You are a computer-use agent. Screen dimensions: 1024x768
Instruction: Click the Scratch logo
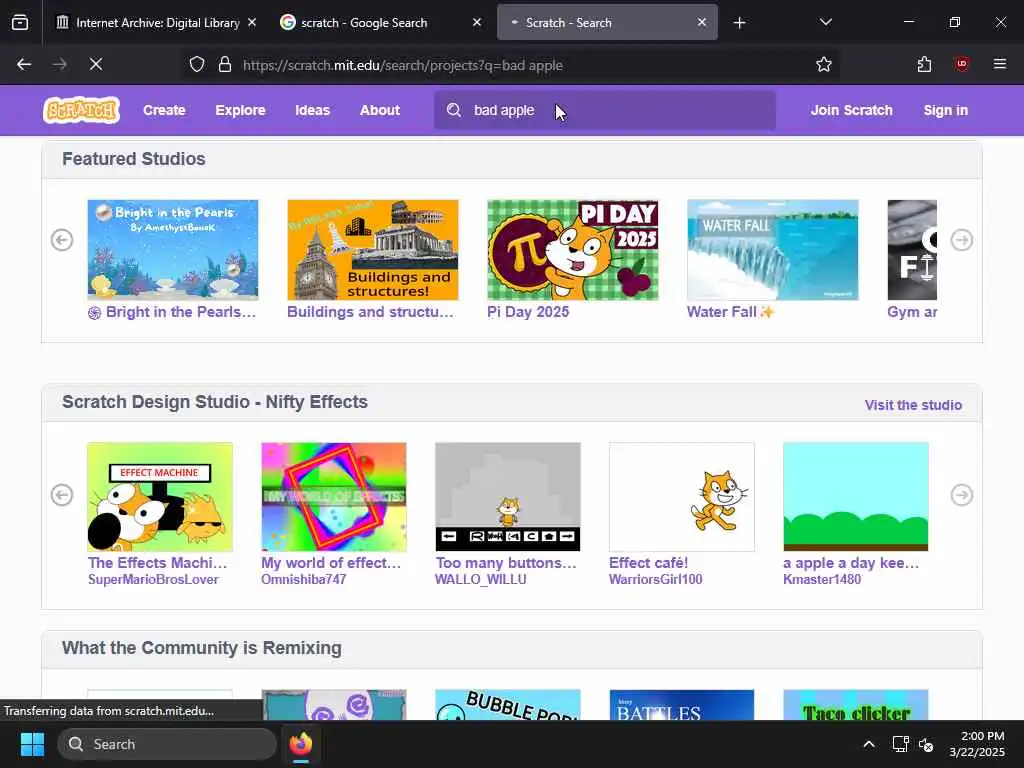(82, 110)
